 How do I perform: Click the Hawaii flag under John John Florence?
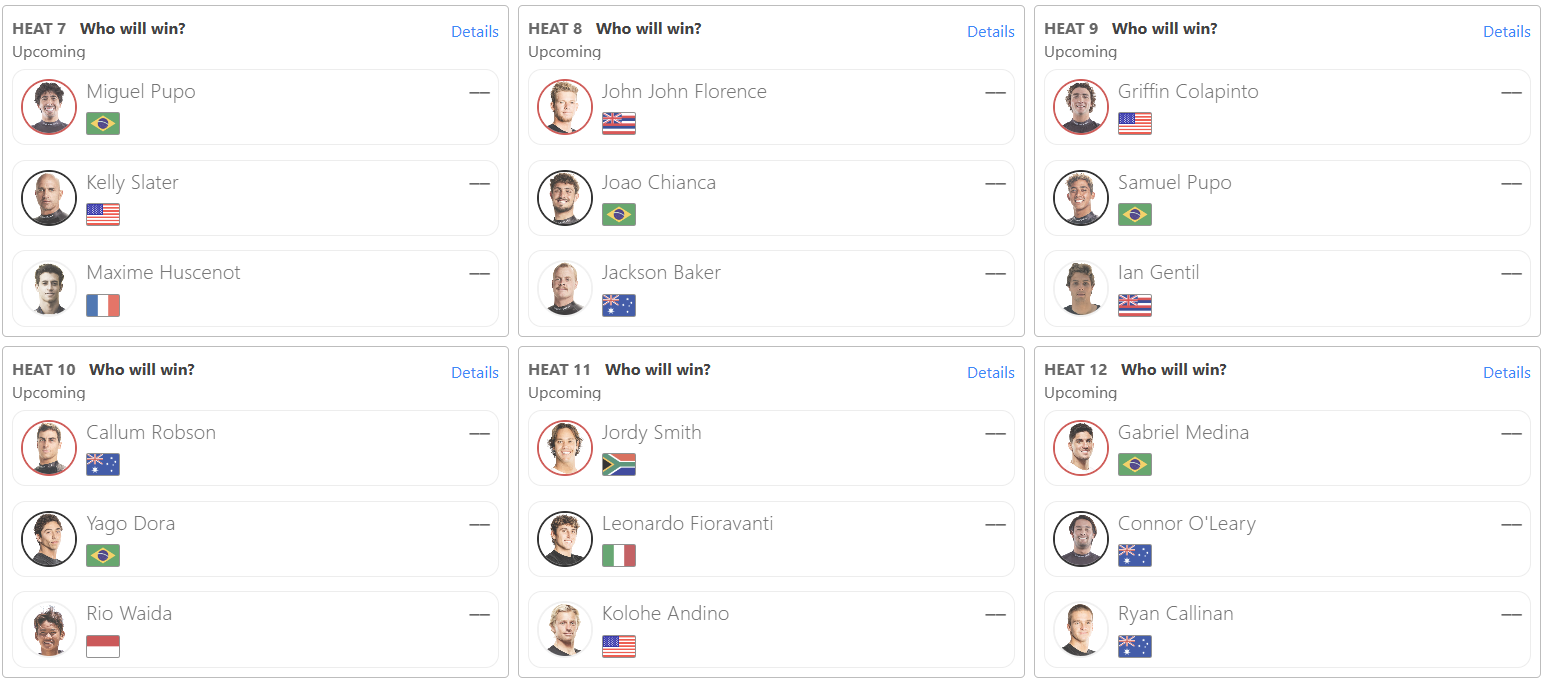pyautogui.click(x=619, y=123)
